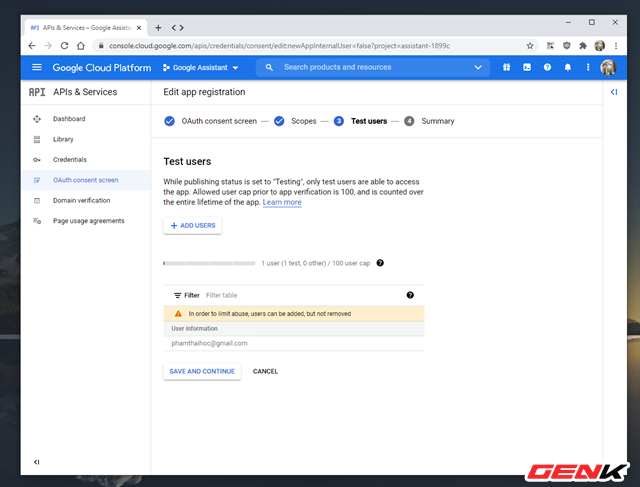Go back with browser back arrow
Screen dimensions: 640x487
(x=32, y=46)
